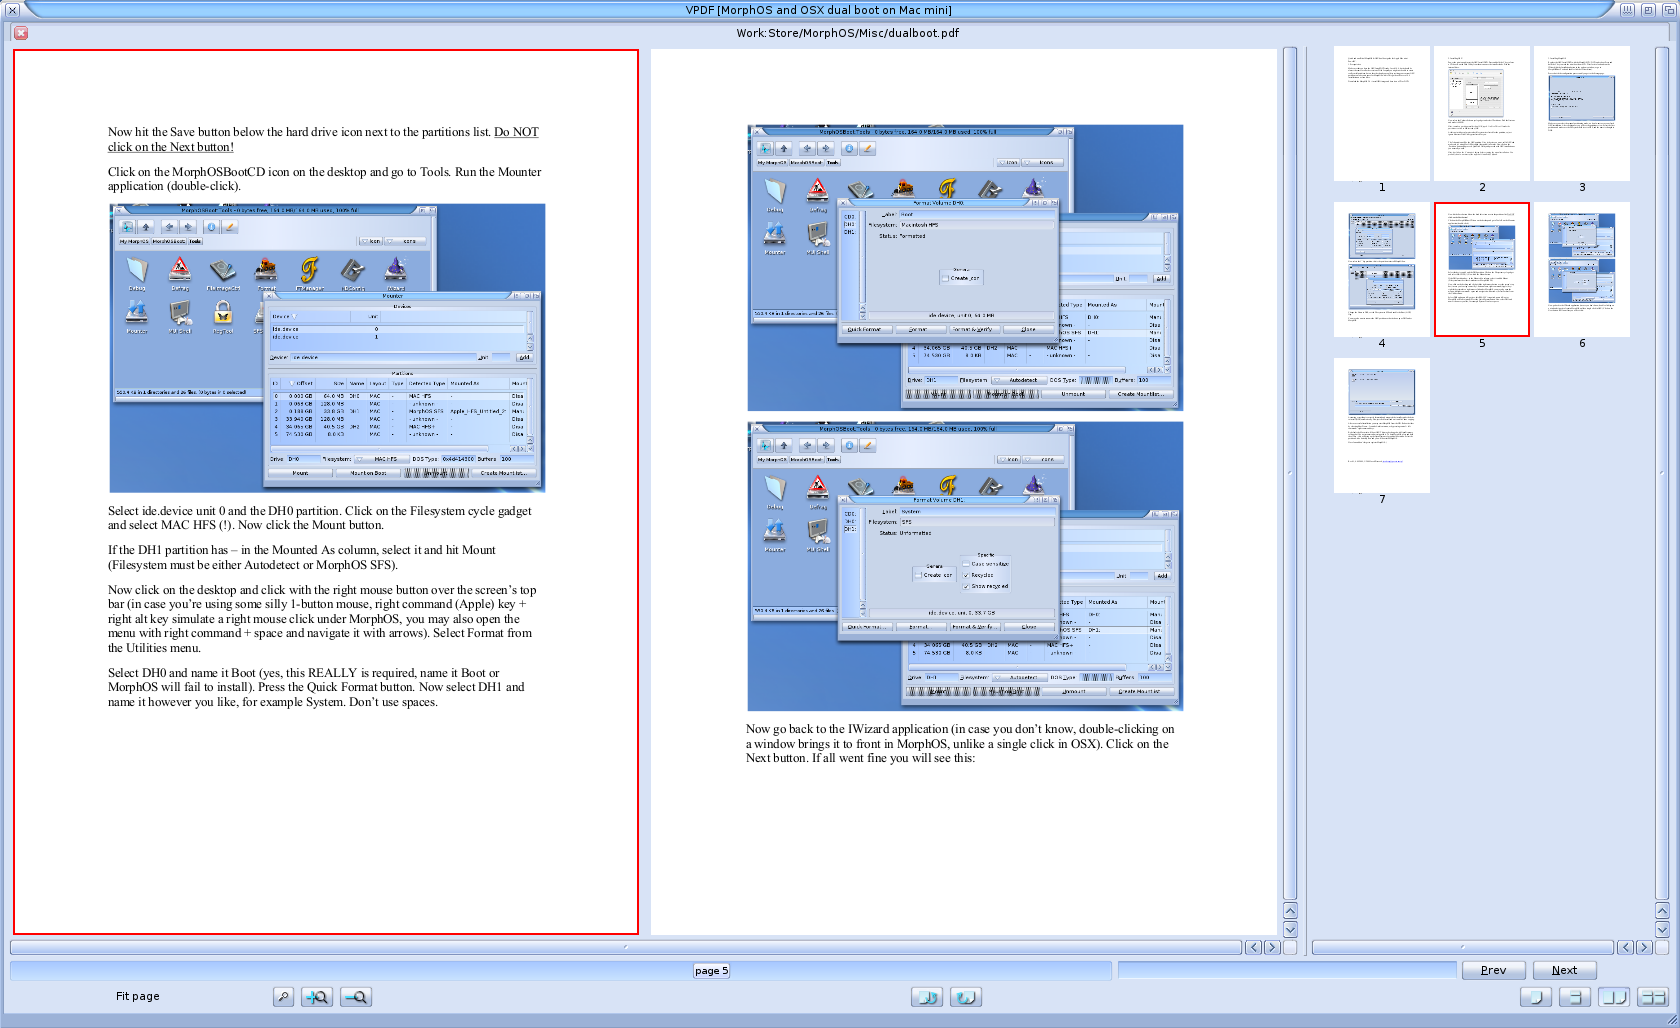
Task: Click the Next button
Action: 1564,970
